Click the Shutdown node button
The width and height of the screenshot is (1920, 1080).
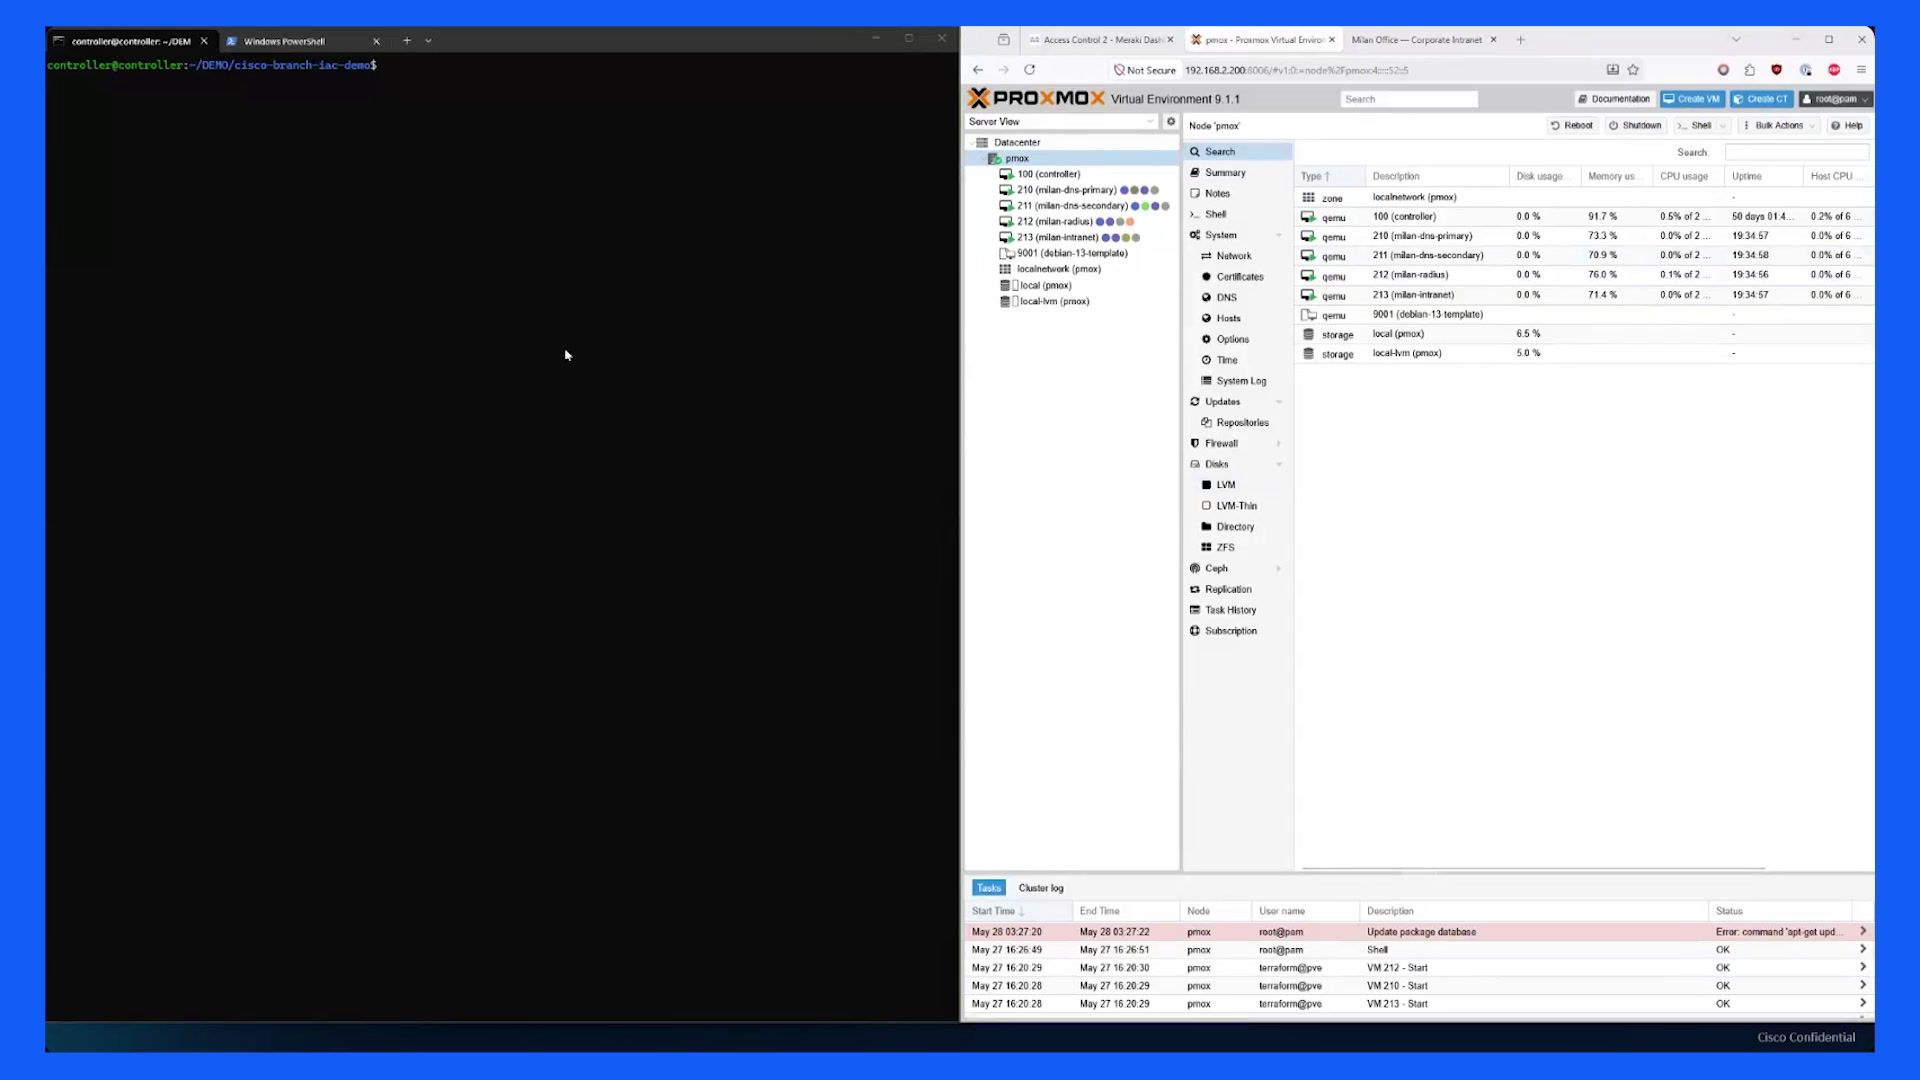click(1635, 126)
